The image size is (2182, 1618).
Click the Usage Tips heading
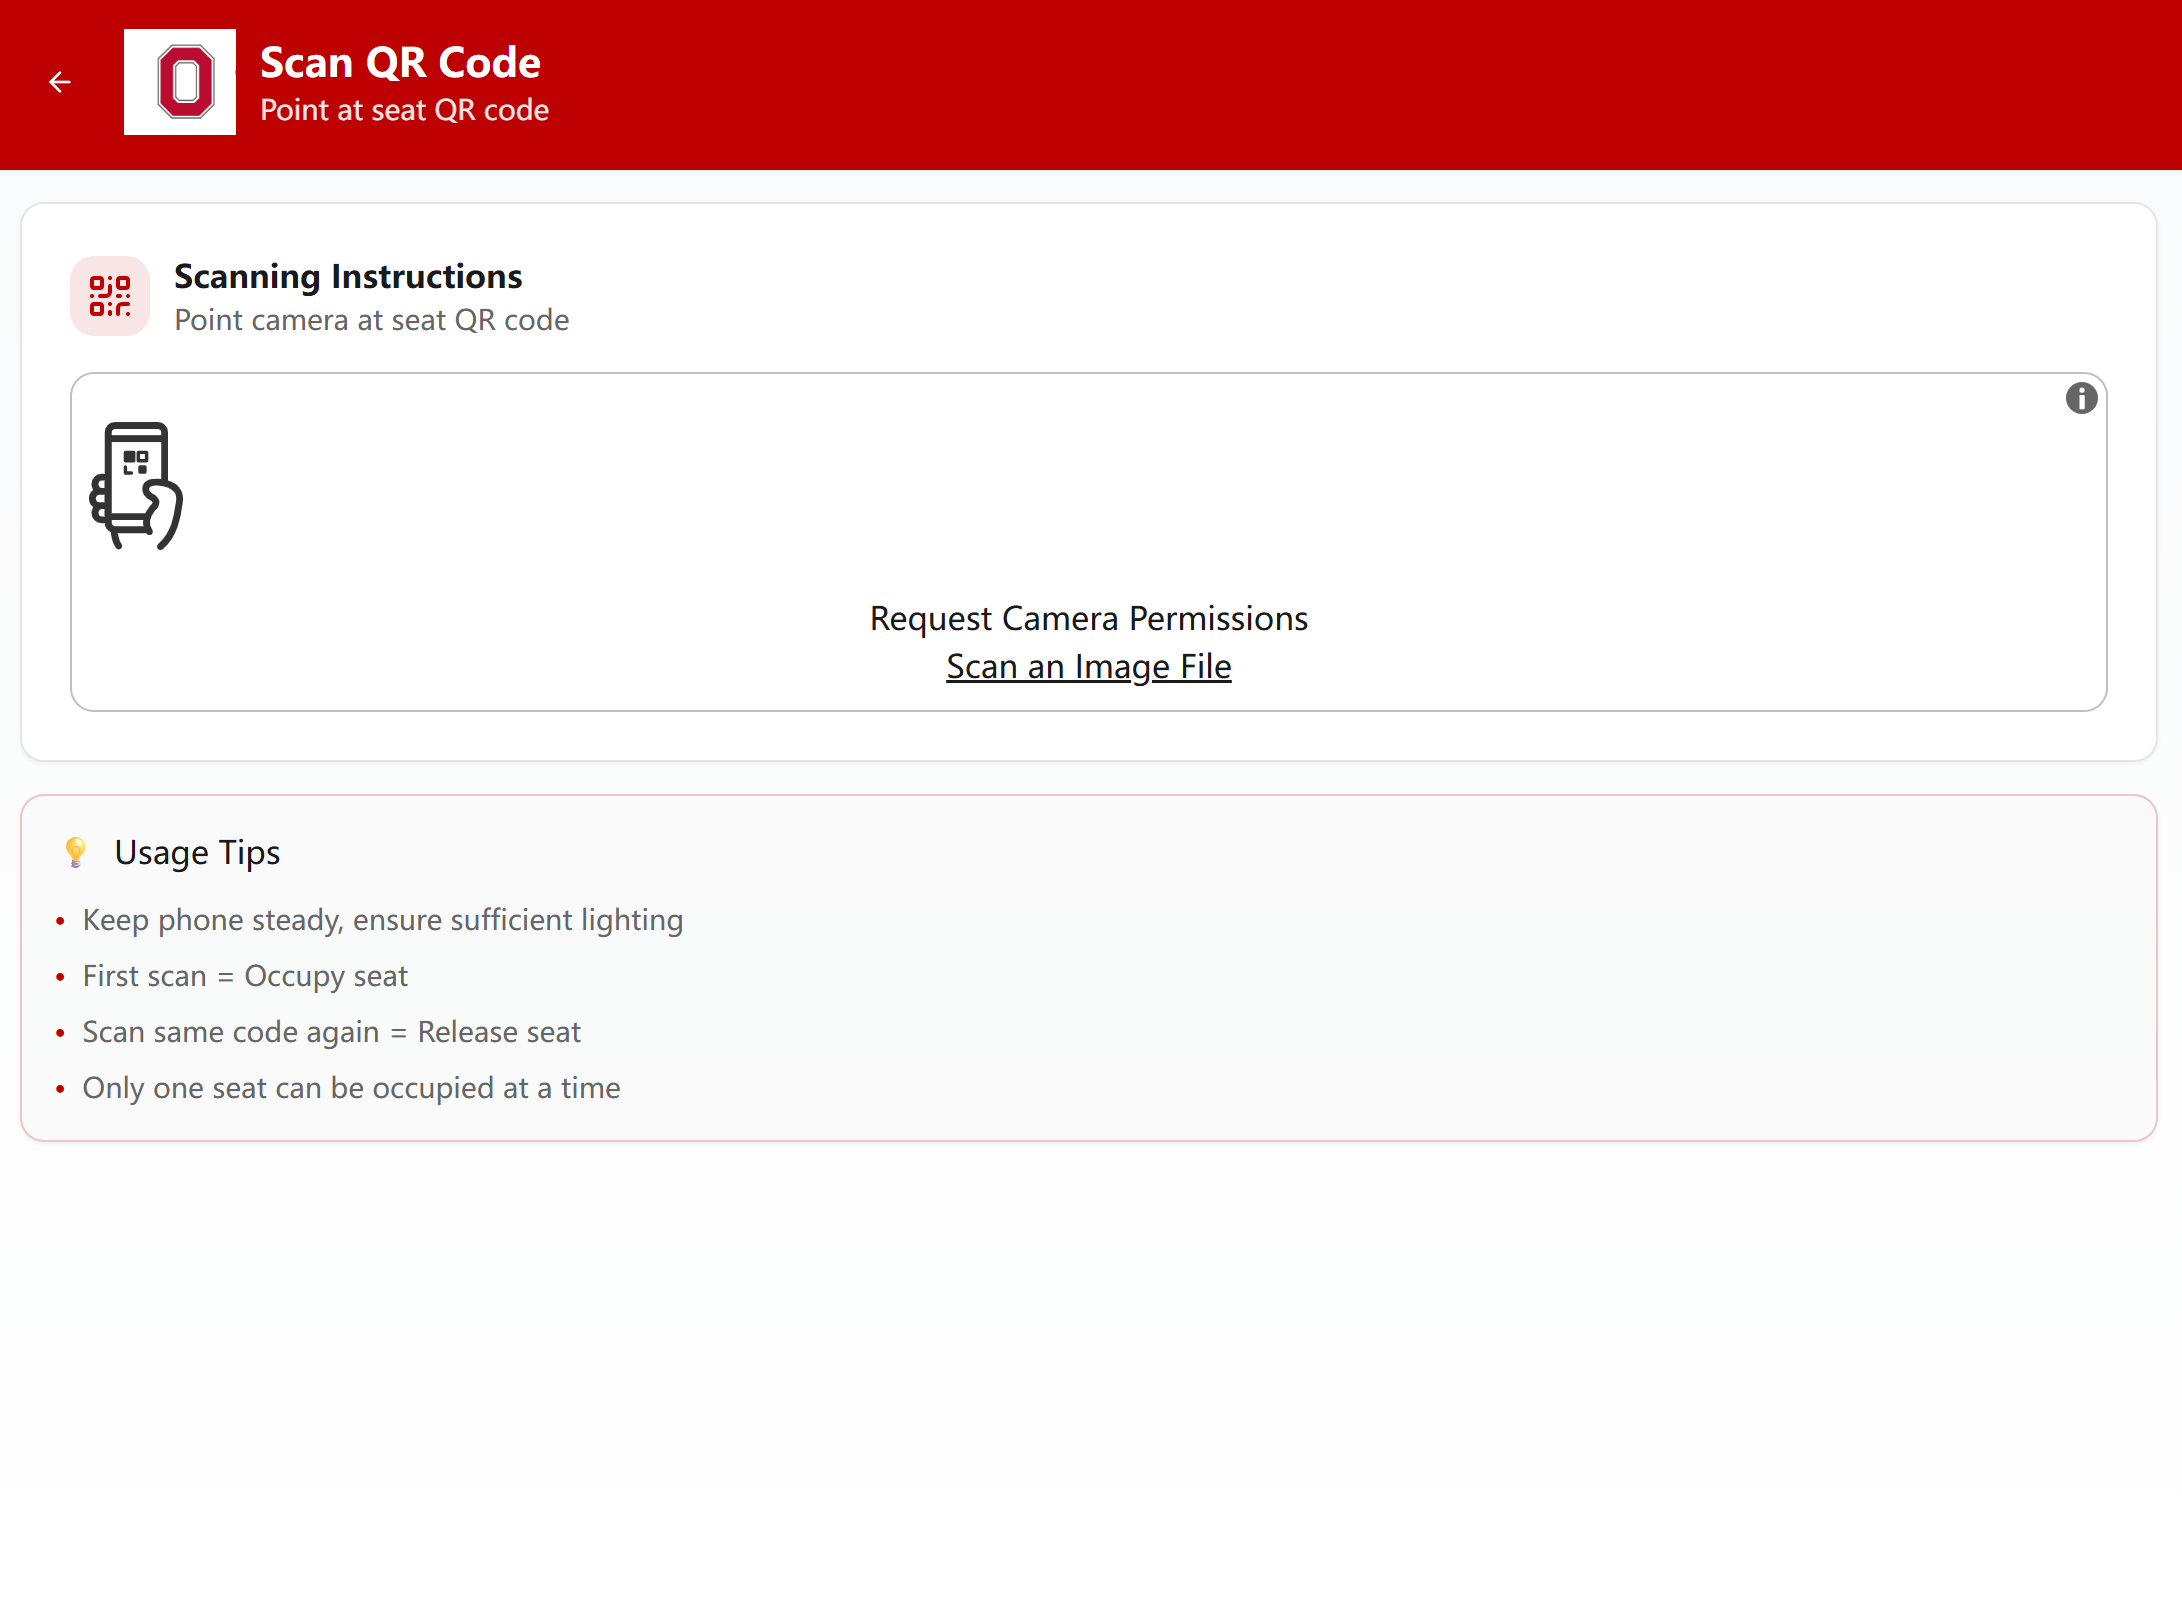tap(197, 852)
